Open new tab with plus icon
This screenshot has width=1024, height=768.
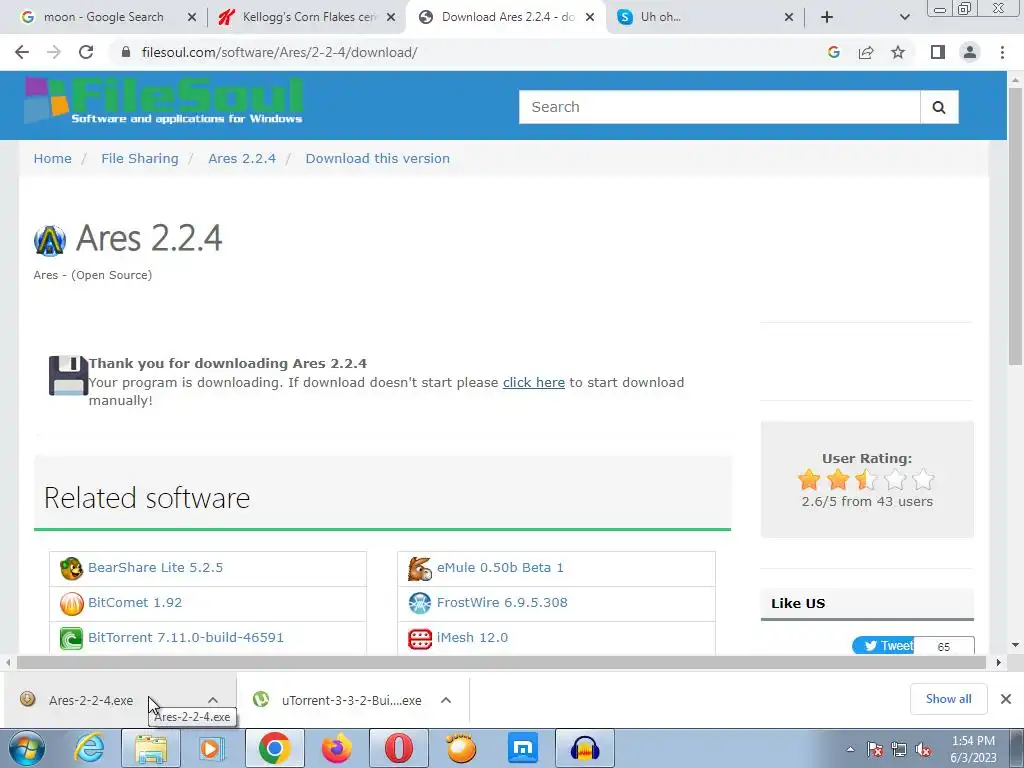pyautogui.click(x=827, y=17)
